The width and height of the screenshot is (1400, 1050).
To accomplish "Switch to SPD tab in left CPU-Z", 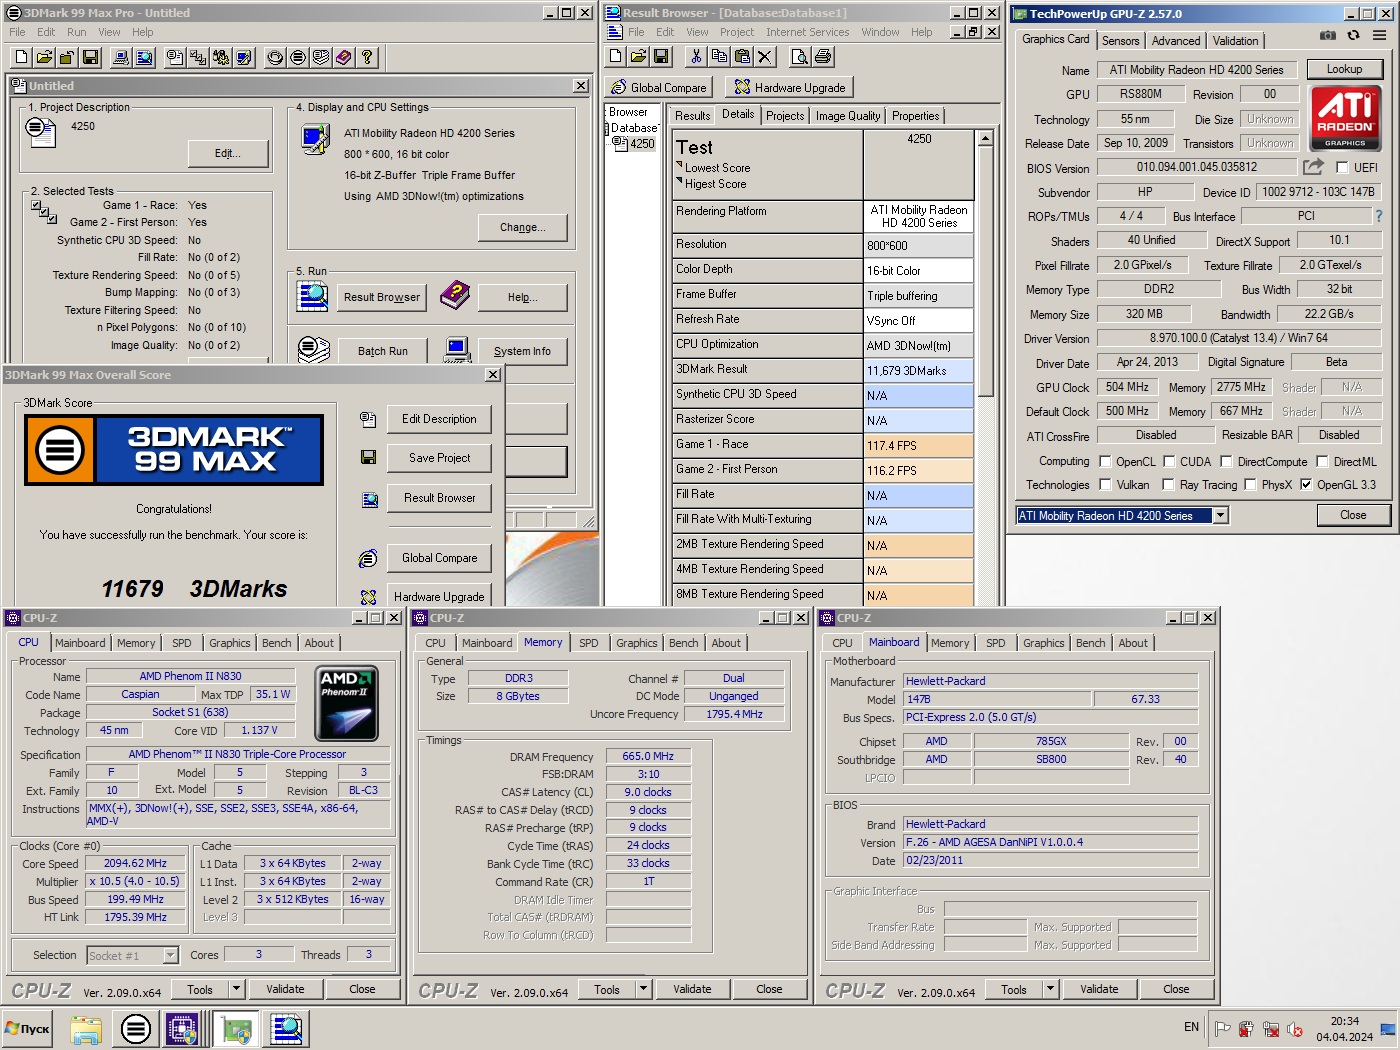I will coord(181,643).
